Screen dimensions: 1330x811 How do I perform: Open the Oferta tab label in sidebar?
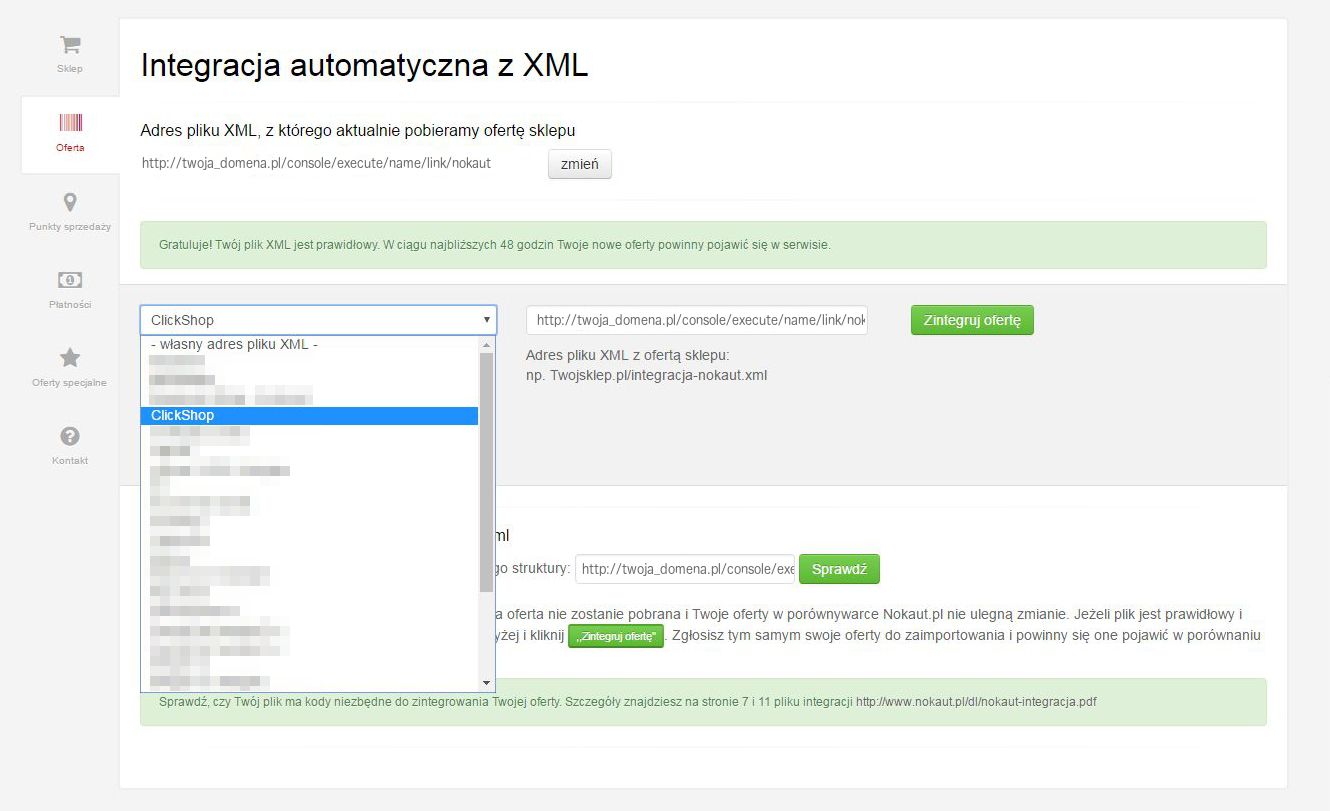pyautogui.click(x=70, y=148)
